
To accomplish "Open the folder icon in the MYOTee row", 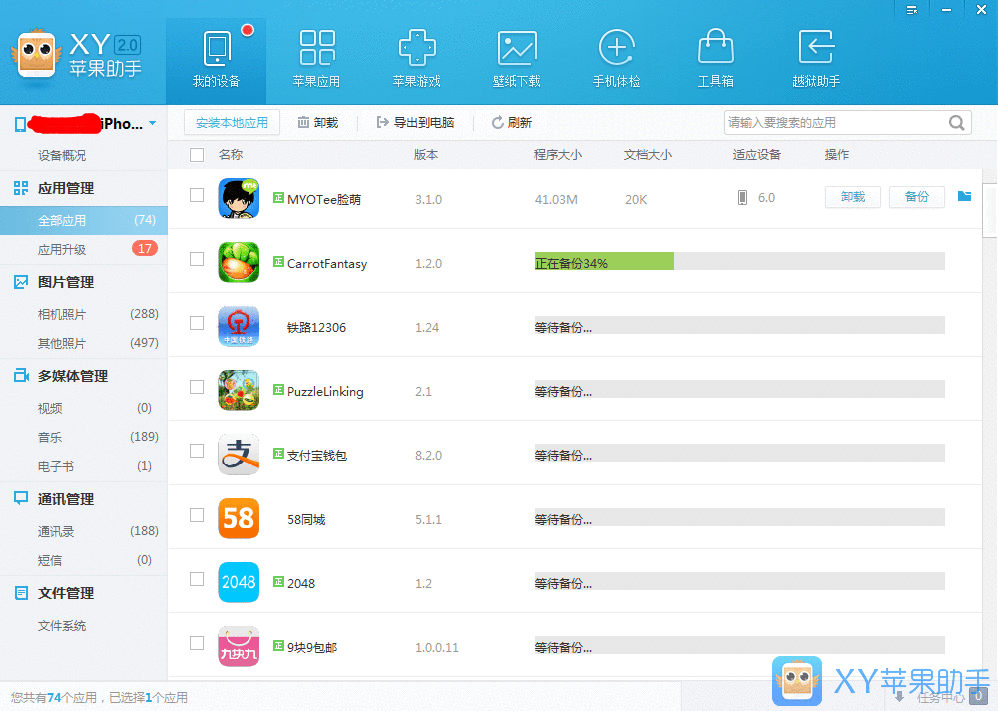I will coord(963,198).
